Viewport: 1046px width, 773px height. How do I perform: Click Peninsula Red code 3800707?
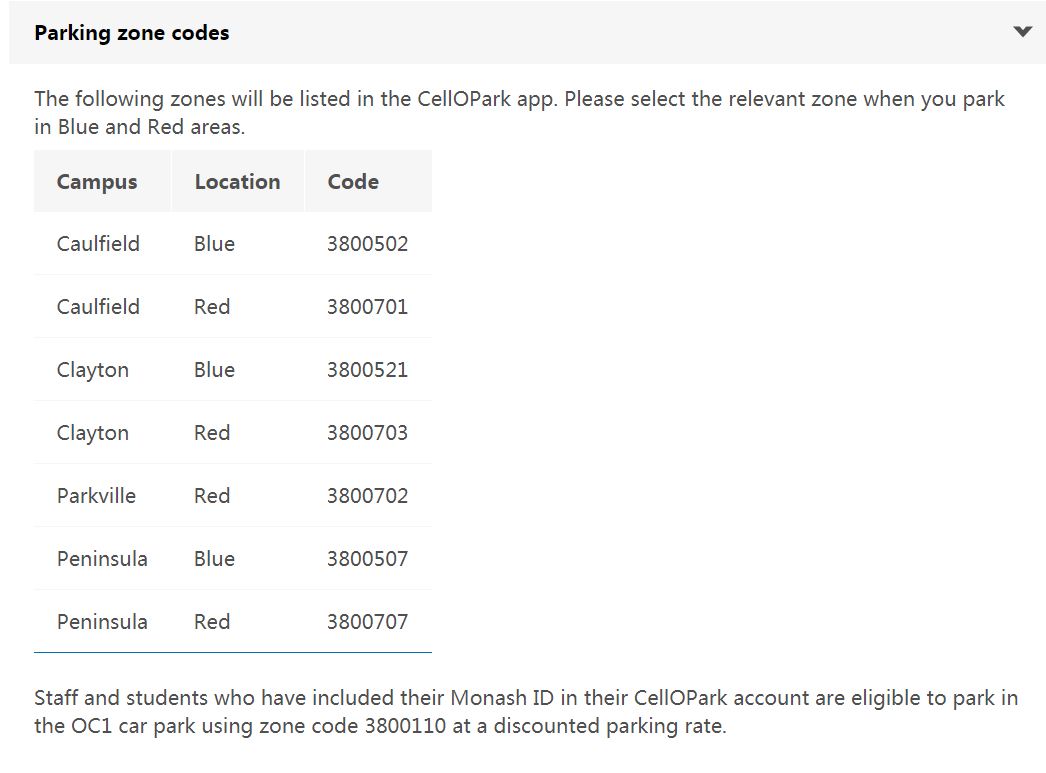coord(367,622)
